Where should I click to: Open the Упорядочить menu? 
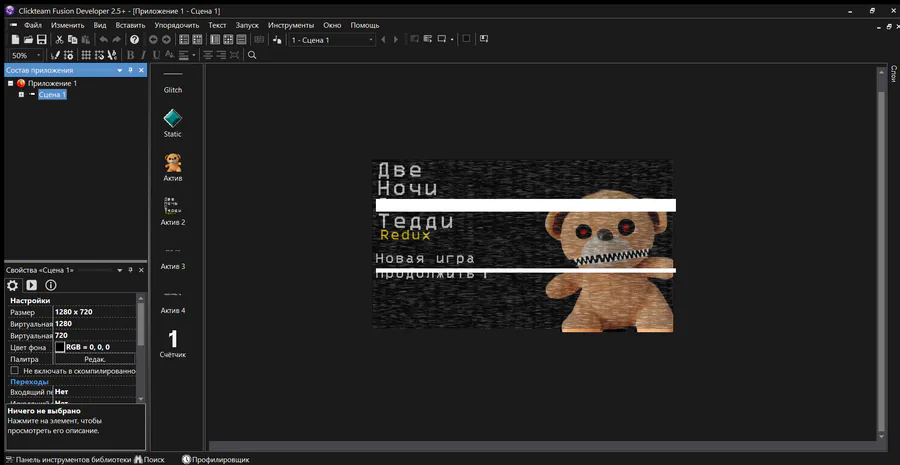point(177,25)
